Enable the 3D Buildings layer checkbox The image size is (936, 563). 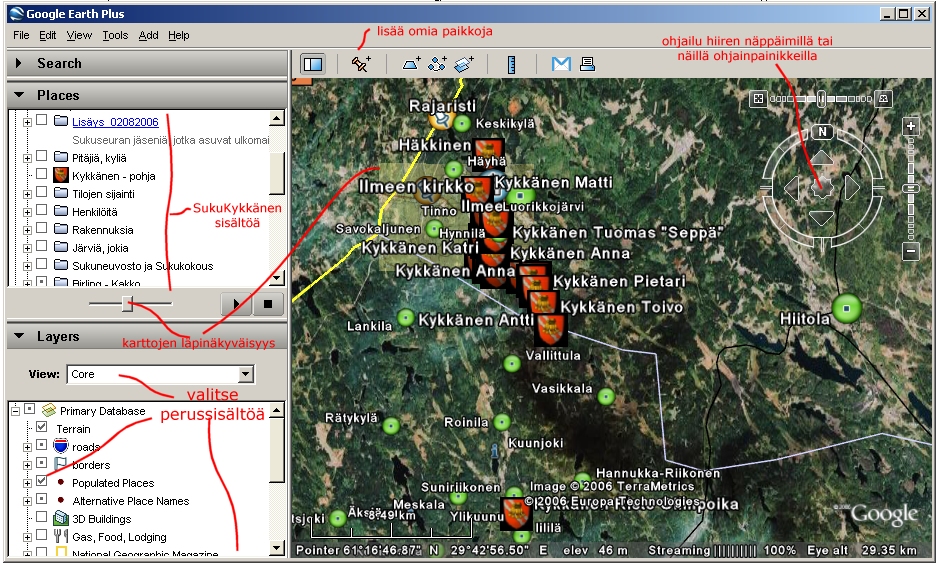click(41, 516)
